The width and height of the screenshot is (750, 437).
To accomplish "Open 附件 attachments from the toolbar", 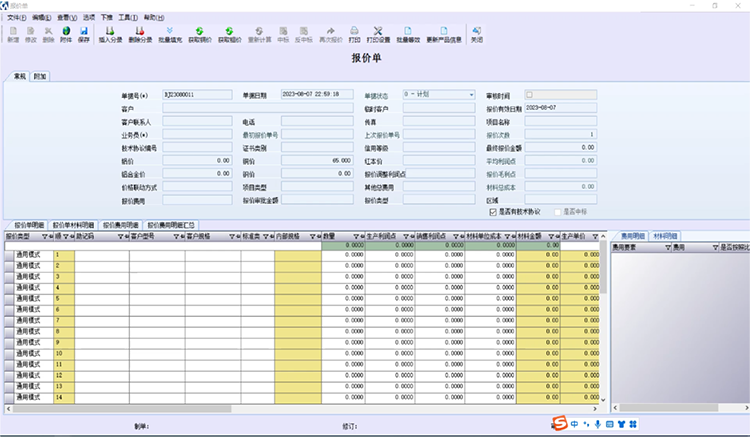I will (66, 34).
